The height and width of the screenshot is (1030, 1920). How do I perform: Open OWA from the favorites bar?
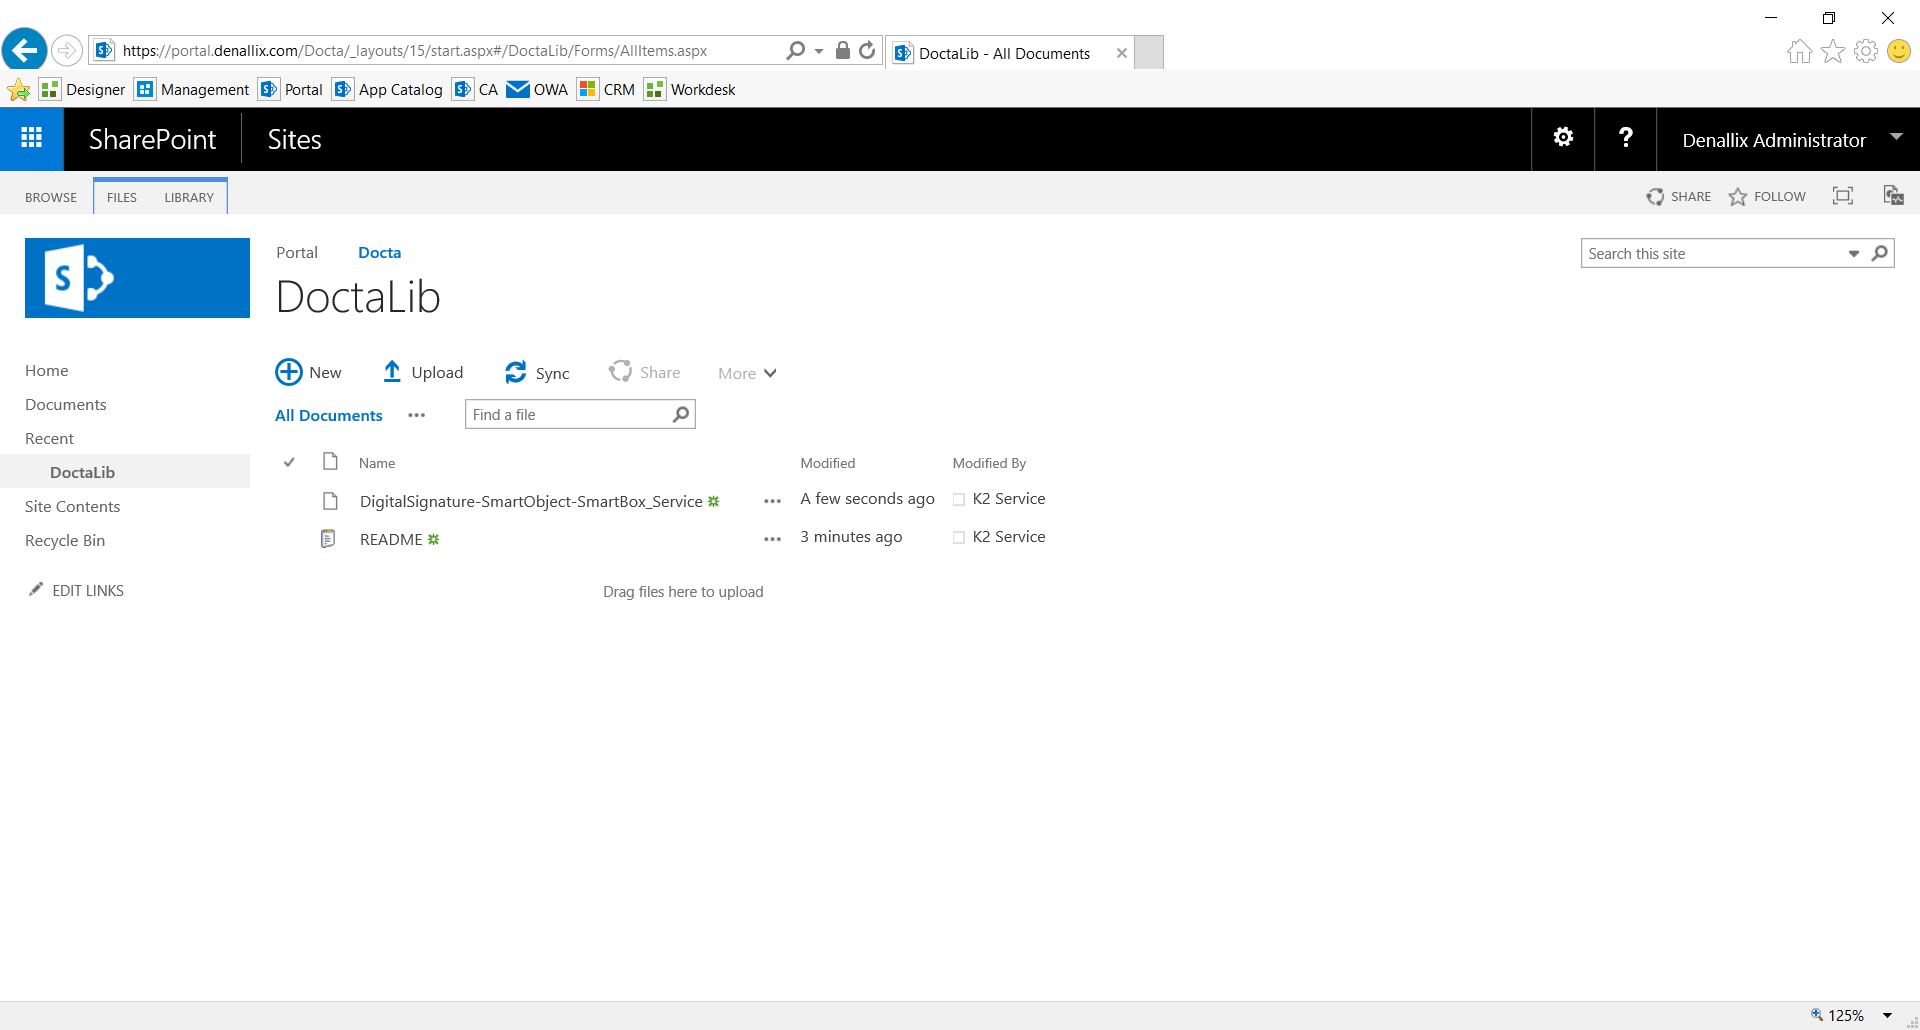537,89
